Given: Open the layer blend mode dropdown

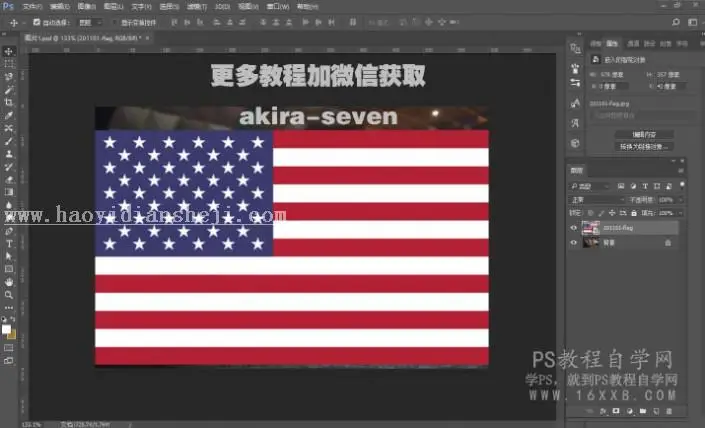Looking at the screenshot, I should tap(598, 200).
